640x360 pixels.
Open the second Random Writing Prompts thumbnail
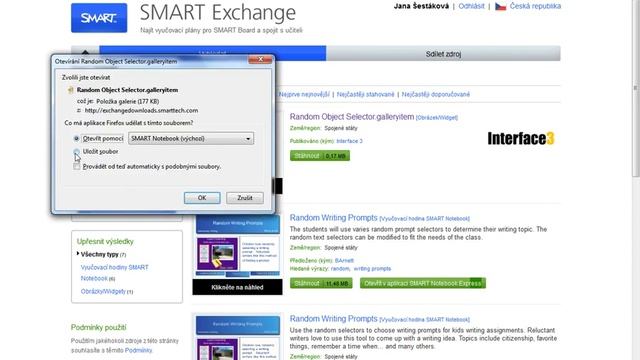point(237,337)
